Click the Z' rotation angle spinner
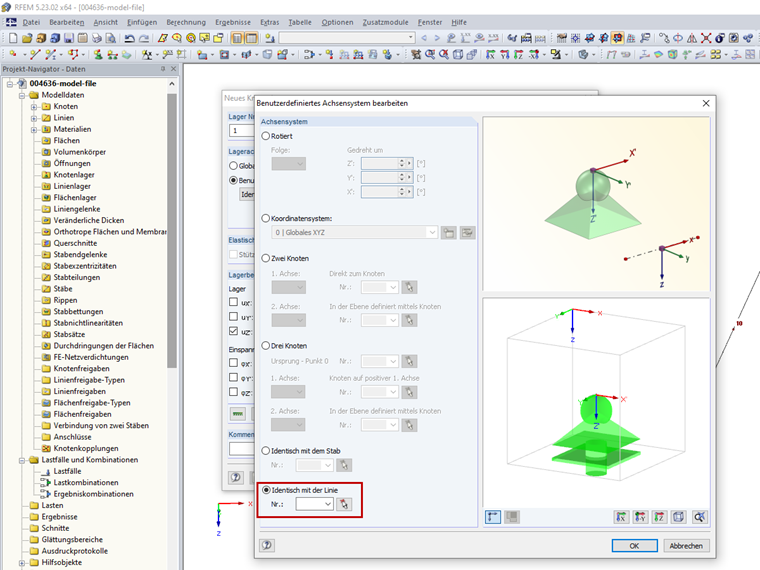 pyautogui.click(x=401, y=163)
